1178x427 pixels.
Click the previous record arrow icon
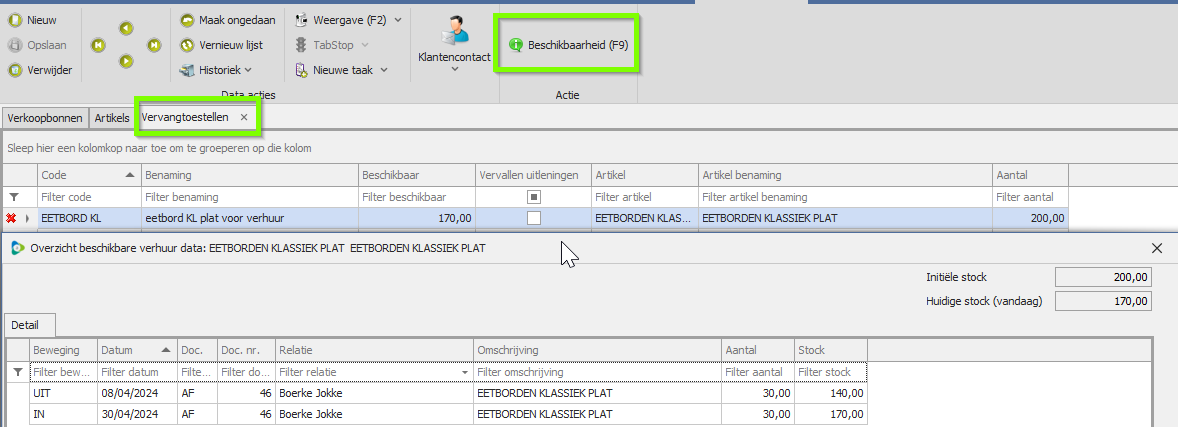[126, 29]
